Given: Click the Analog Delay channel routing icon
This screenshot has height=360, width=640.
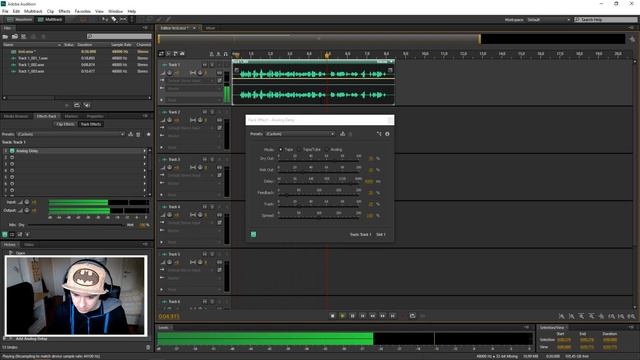Looking at the screenshot, I should click(x=379, y=134).
